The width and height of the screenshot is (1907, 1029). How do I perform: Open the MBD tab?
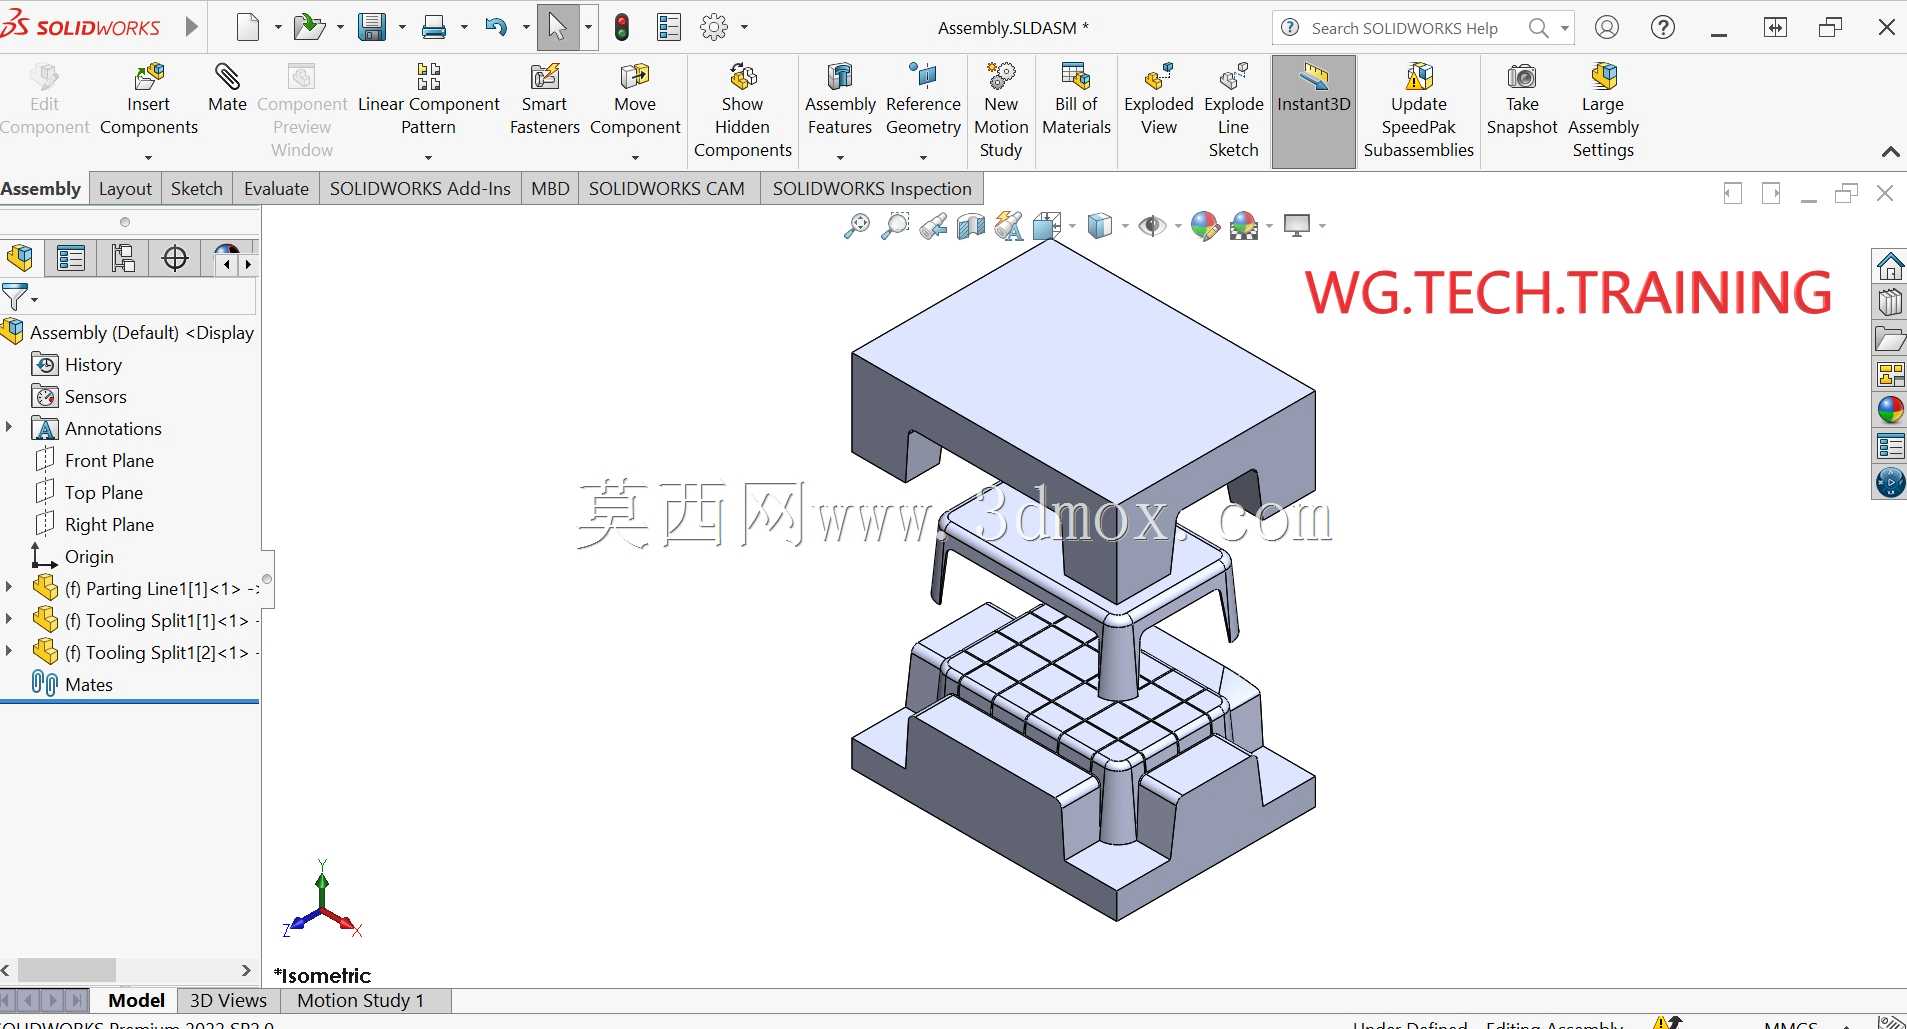550,189
